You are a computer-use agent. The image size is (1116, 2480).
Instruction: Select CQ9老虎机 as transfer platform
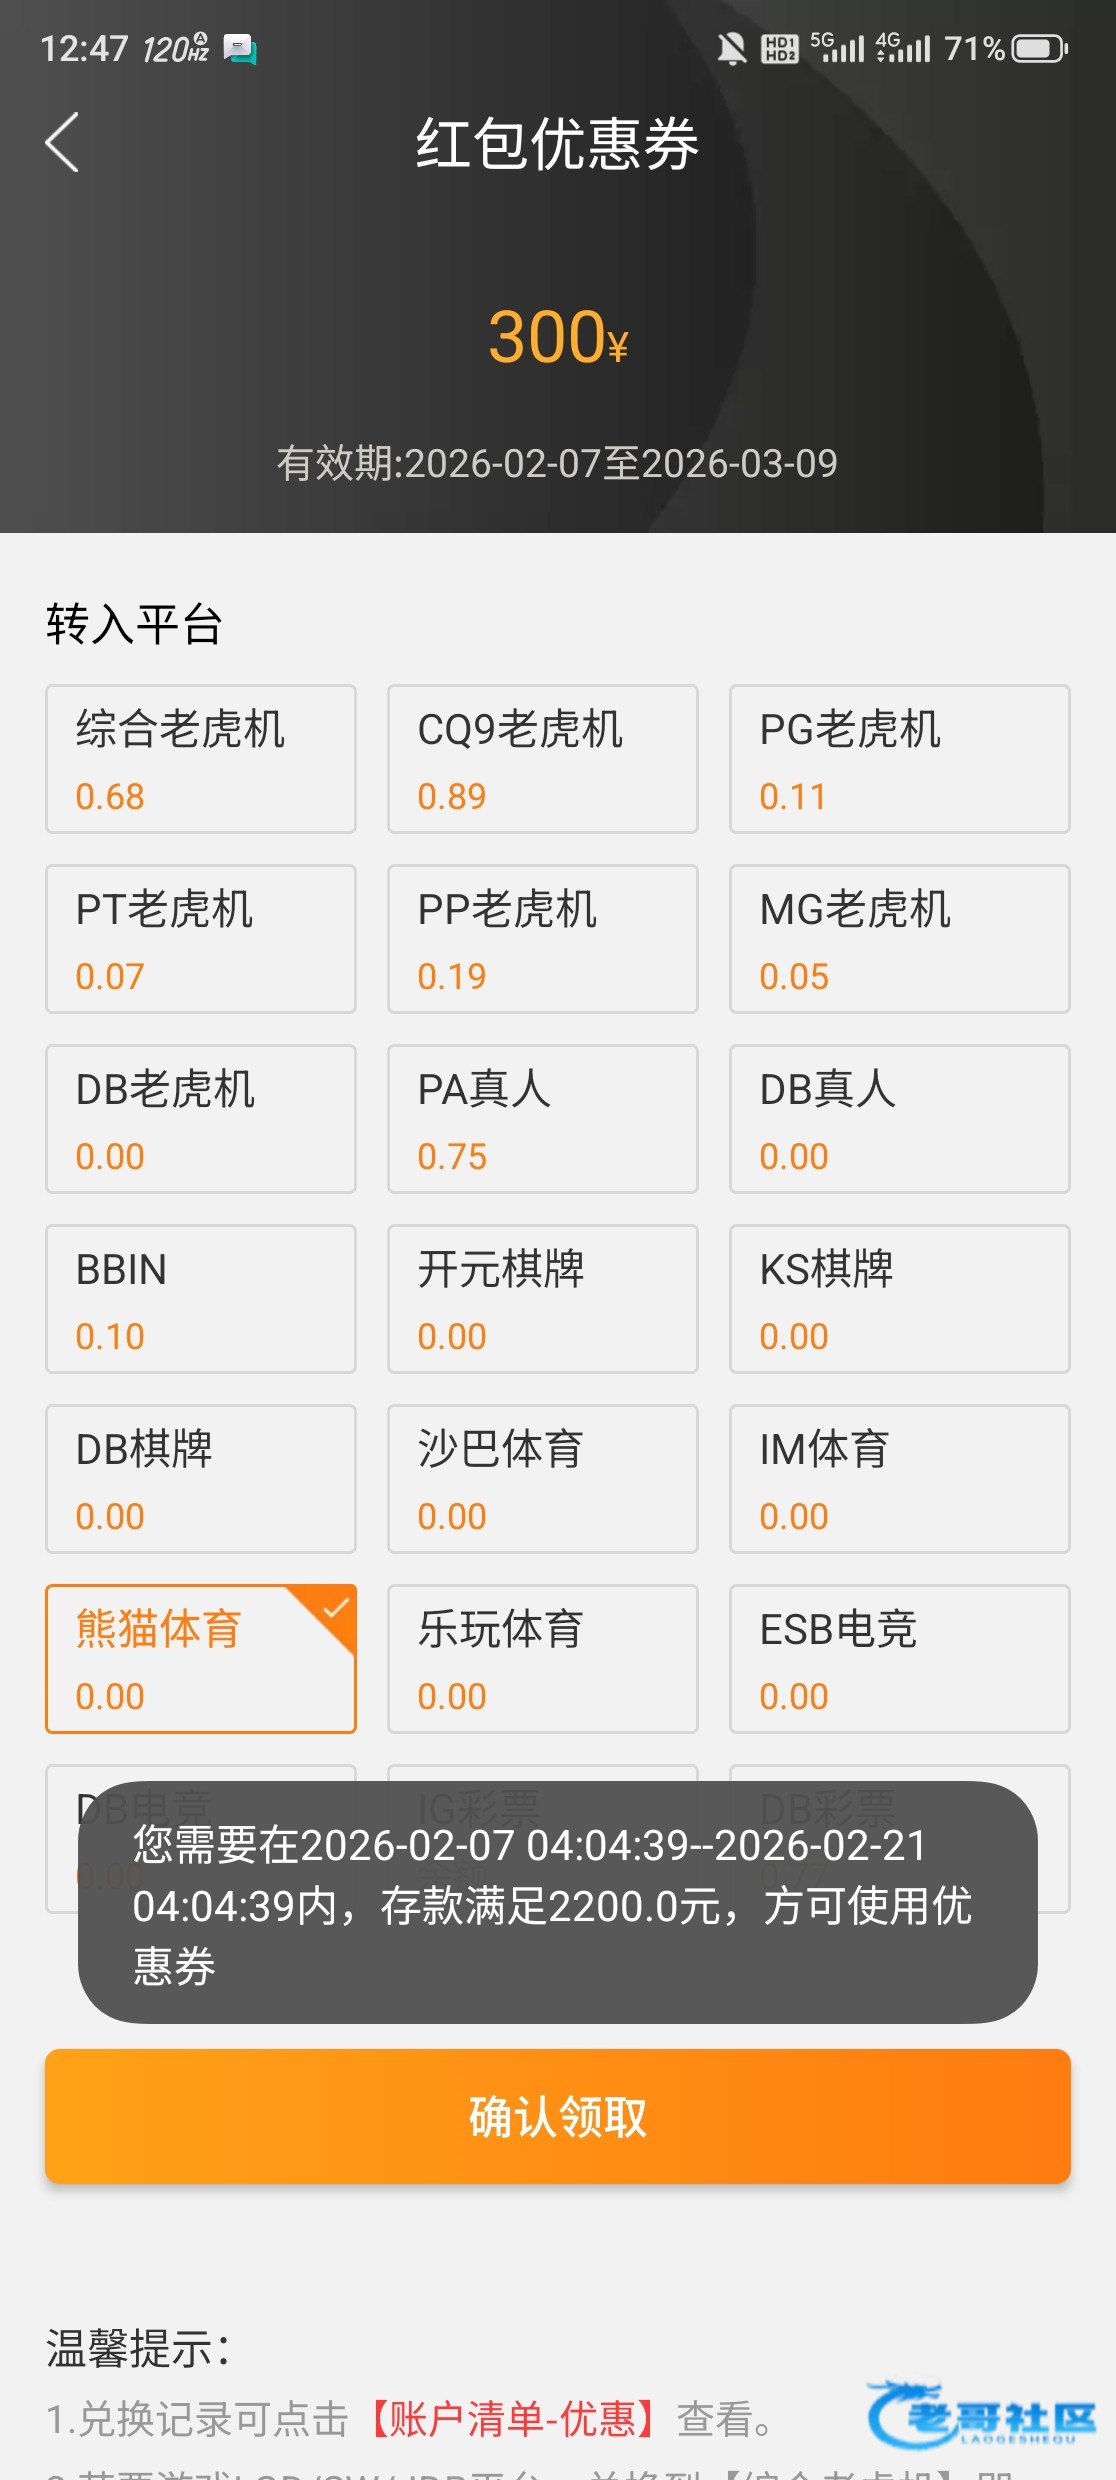click(x=543, y=759)
